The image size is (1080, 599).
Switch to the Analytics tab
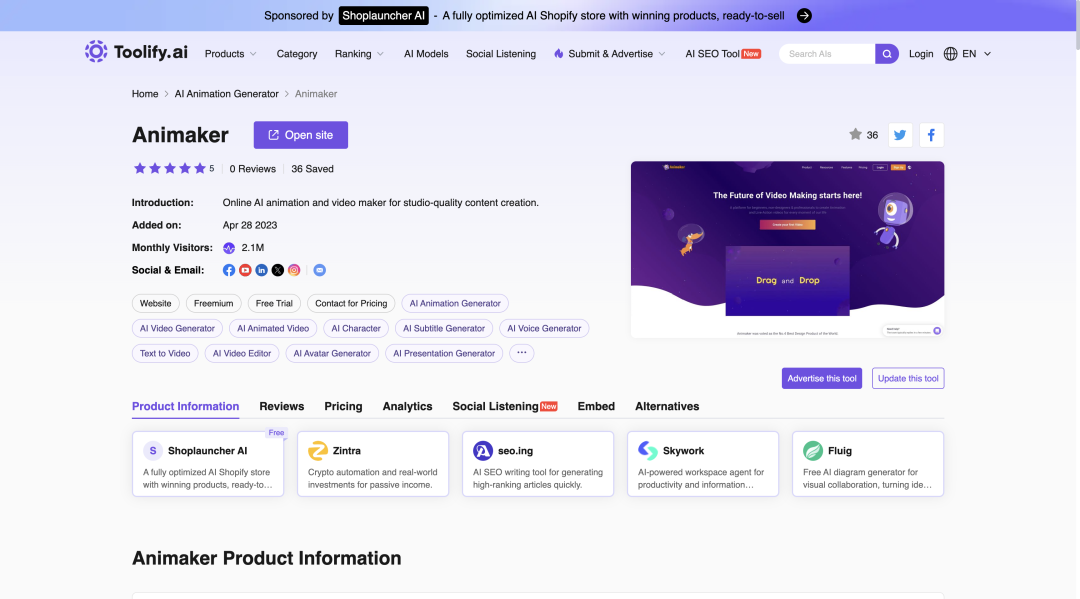tap(407, 406)
